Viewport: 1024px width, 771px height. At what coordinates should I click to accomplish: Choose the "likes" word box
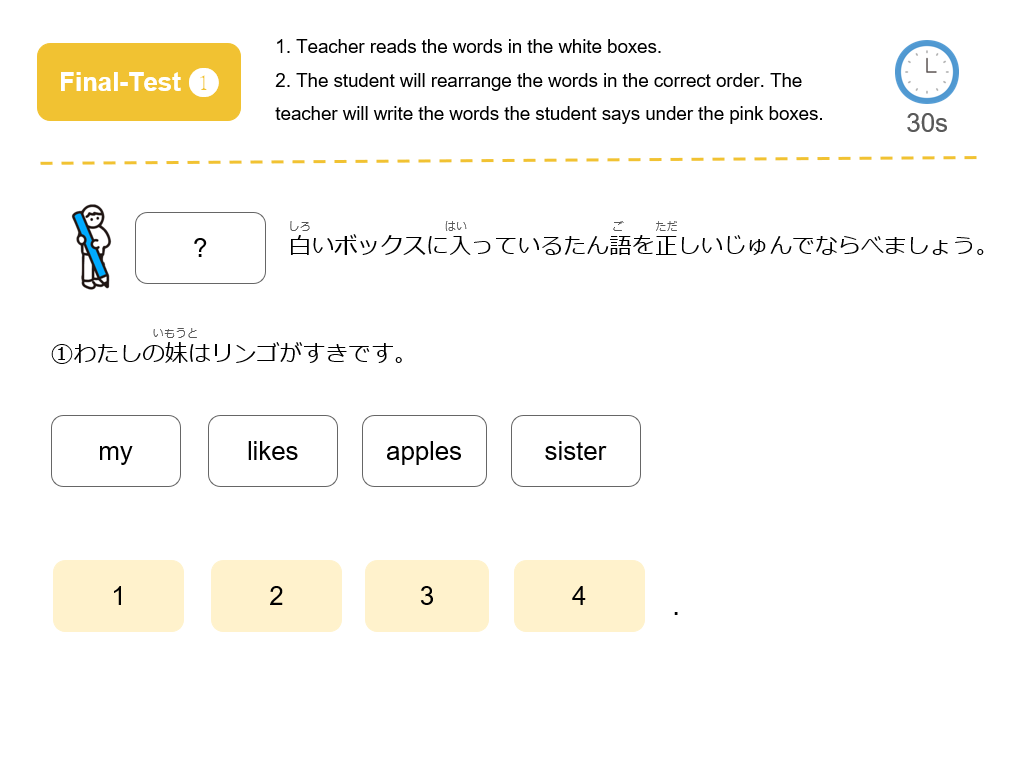(x=273, y=451)
